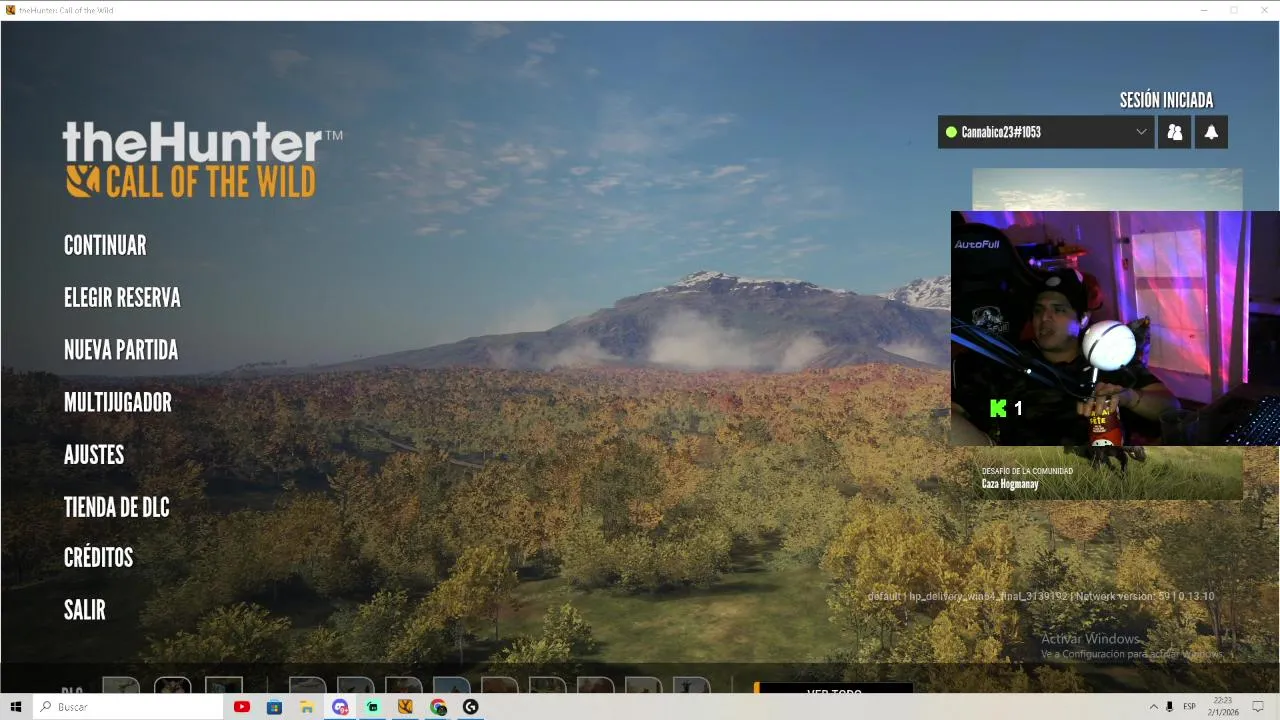The width and height of the screenshot is (1280, 720).
Task: Open Logitech G HUB from the taskbar
Action: coord(471,707)
